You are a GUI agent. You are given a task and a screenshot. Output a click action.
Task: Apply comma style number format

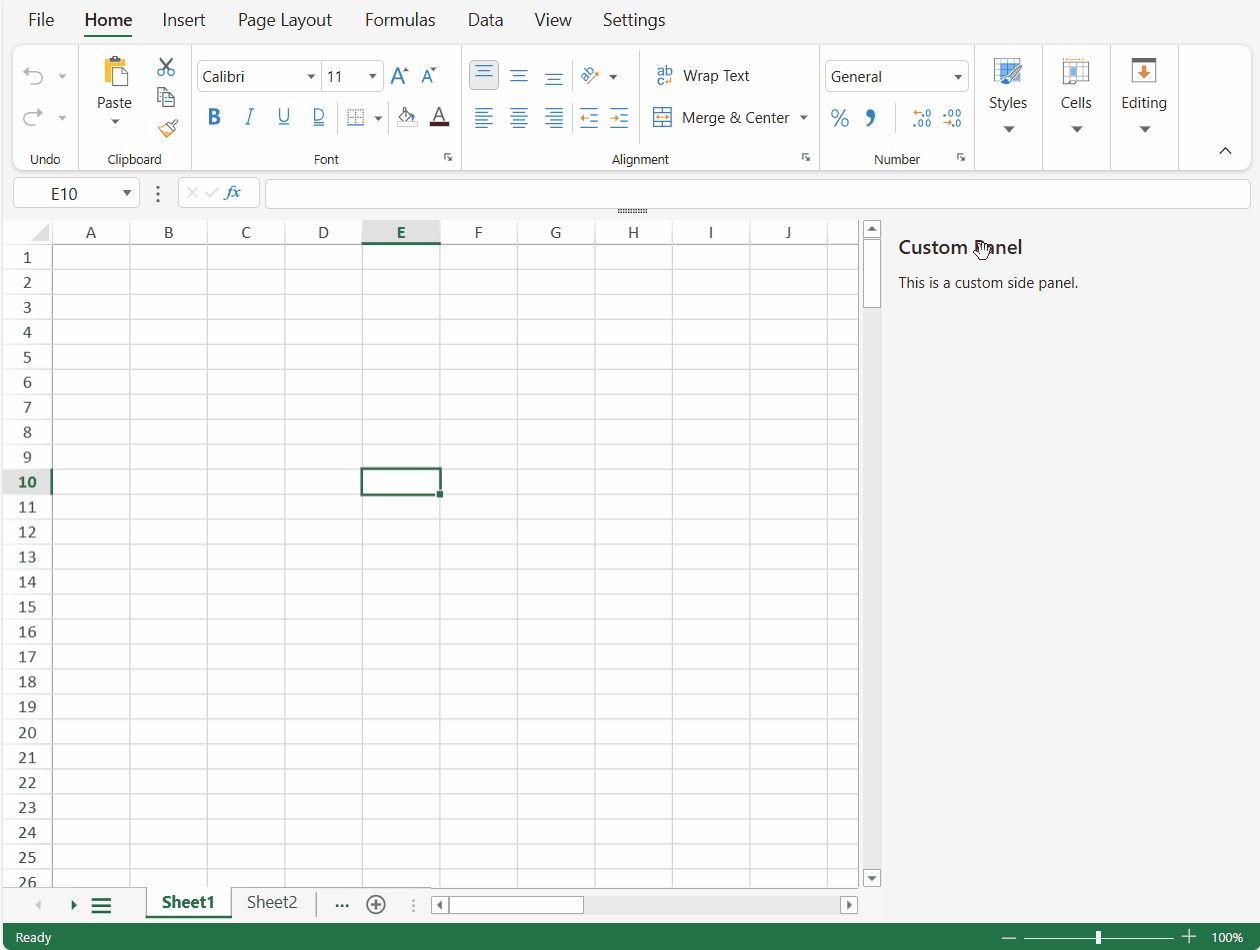coord(870,119)
